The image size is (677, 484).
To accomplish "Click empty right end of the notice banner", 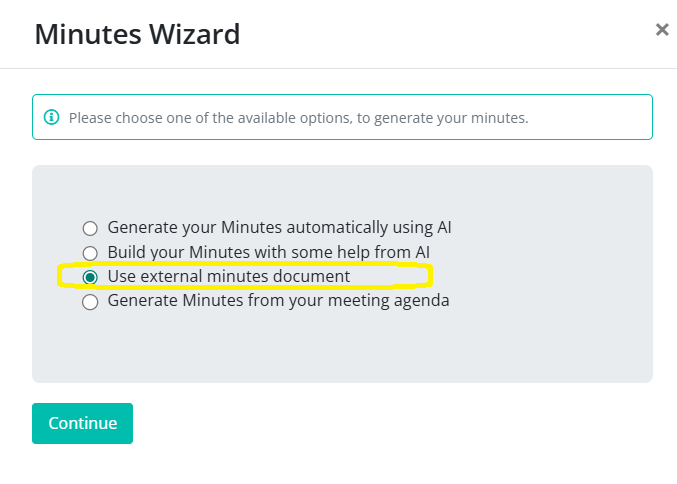I will coord(600,118).
